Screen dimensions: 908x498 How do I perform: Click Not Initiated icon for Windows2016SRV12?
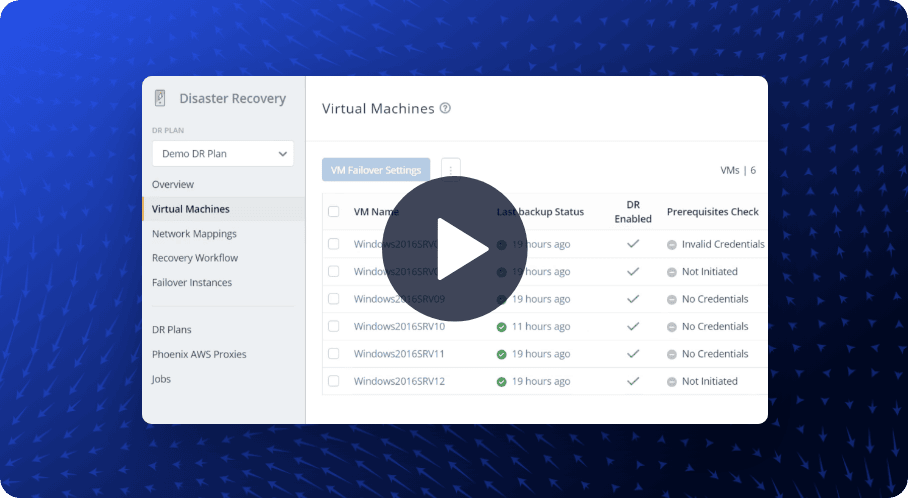pyautogui.click(x=672, y=381)
